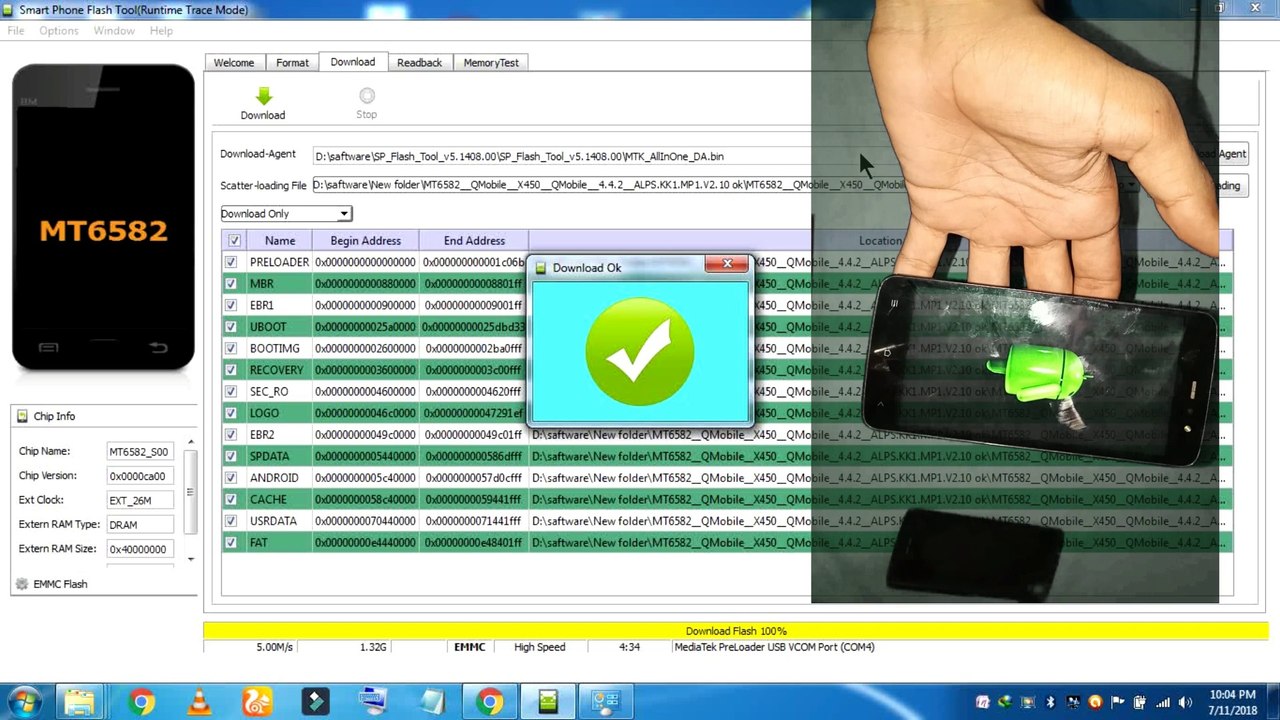Click the green Download arrow icon

pyautogui.click(x=263, y=96)
